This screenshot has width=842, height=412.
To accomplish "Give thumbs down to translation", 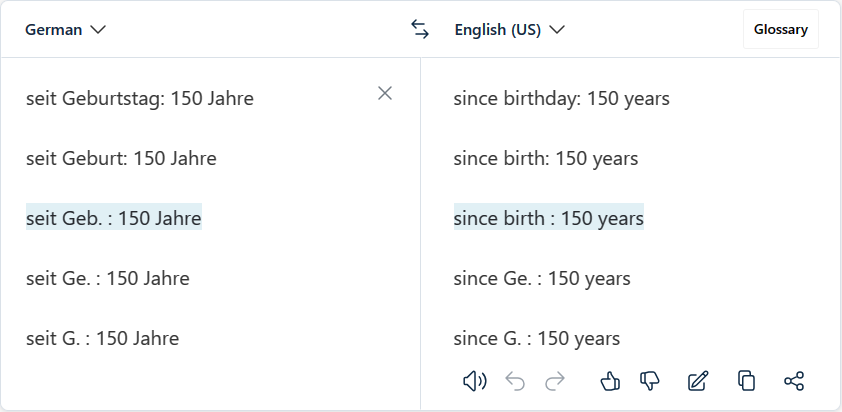I will coord(650,380).
